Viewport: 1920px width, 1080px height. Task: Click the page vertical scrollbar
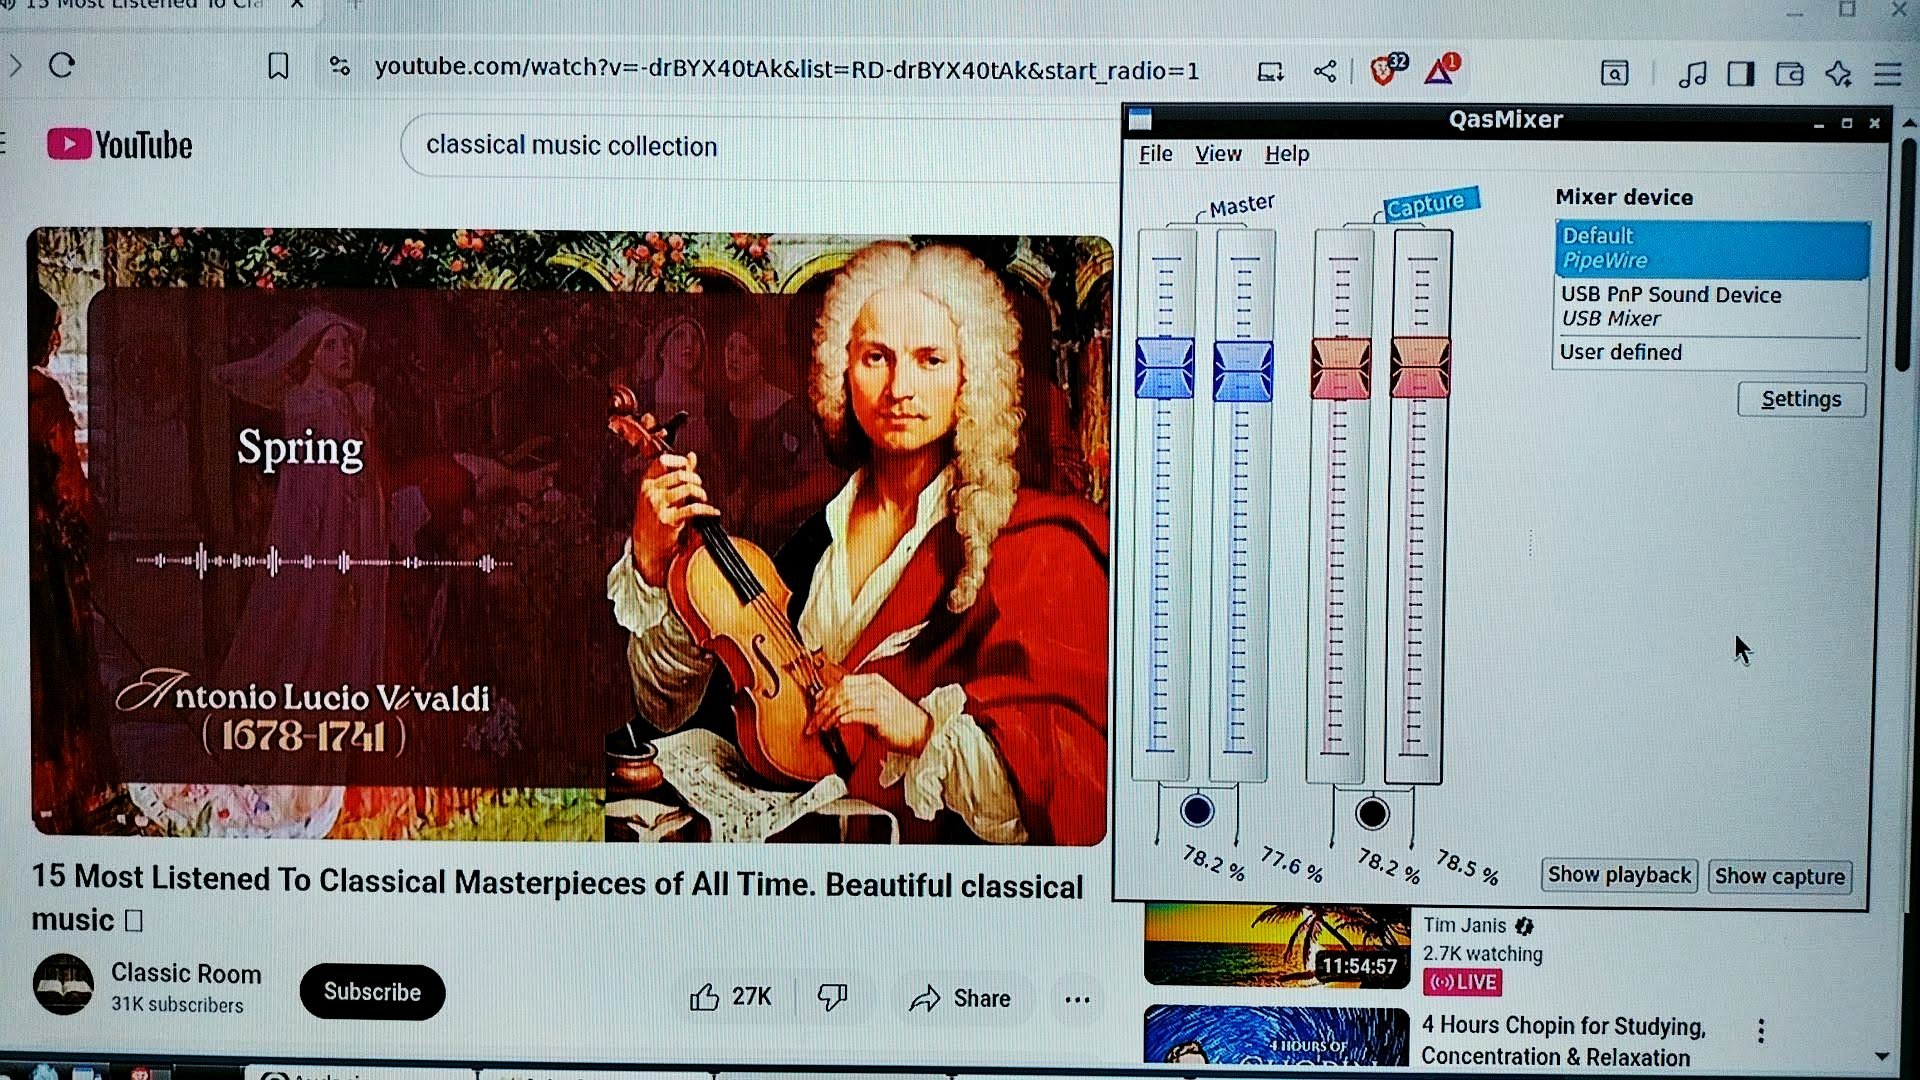[1908, 255]
